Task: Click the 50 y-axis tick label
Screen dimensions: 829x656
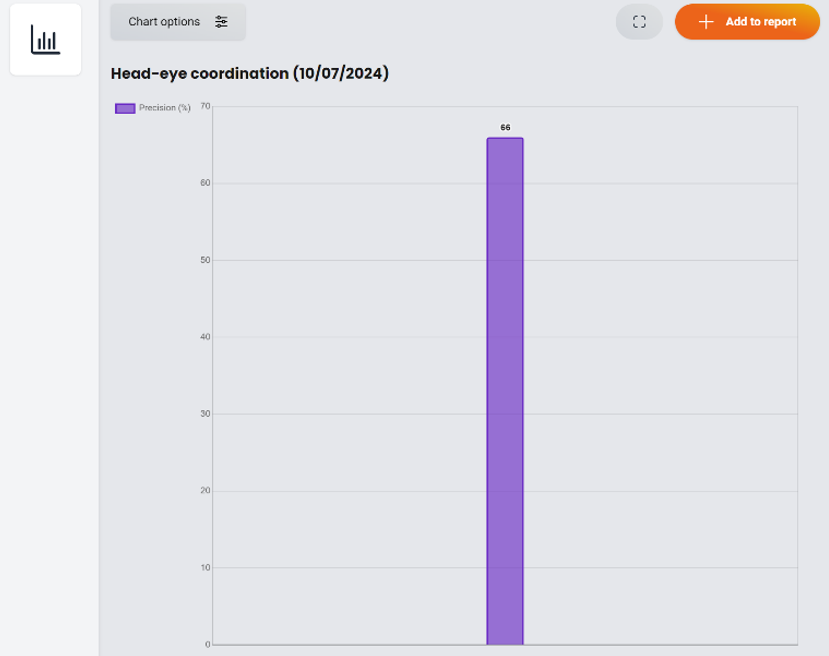Action: (x=204, y=260)
